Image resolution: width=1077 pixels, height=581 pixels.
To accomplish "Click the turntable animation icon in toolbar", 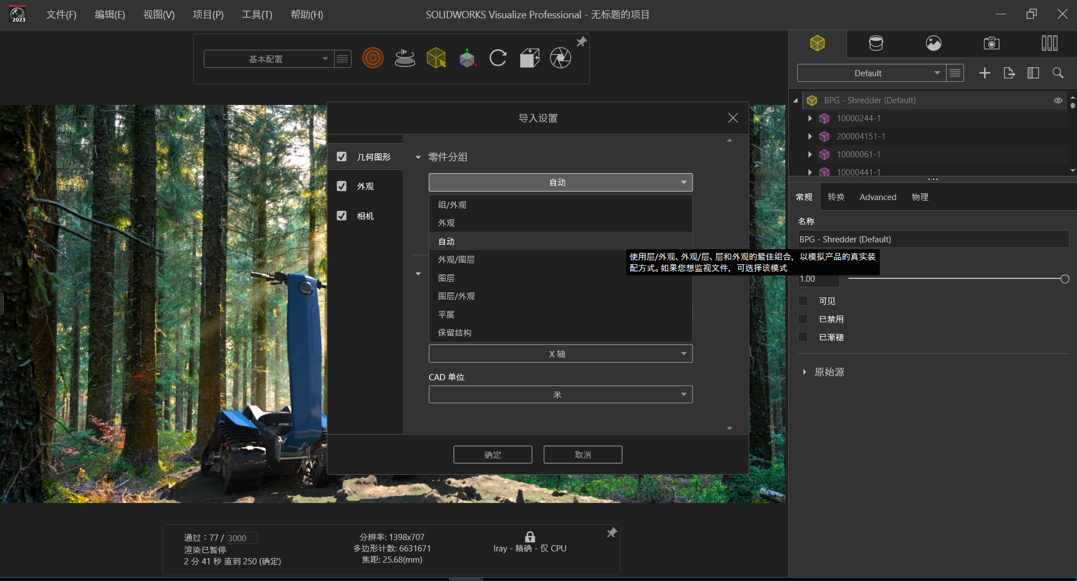I will (x=404, y=57).
